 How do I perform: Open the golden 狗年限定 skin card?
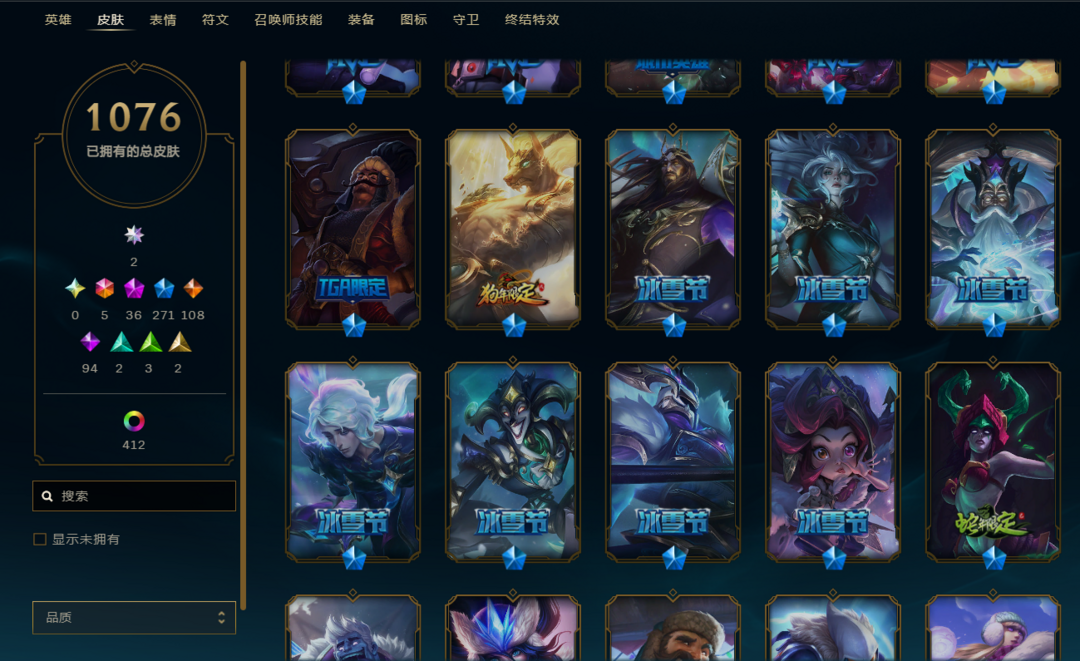(x=512, y=229)
